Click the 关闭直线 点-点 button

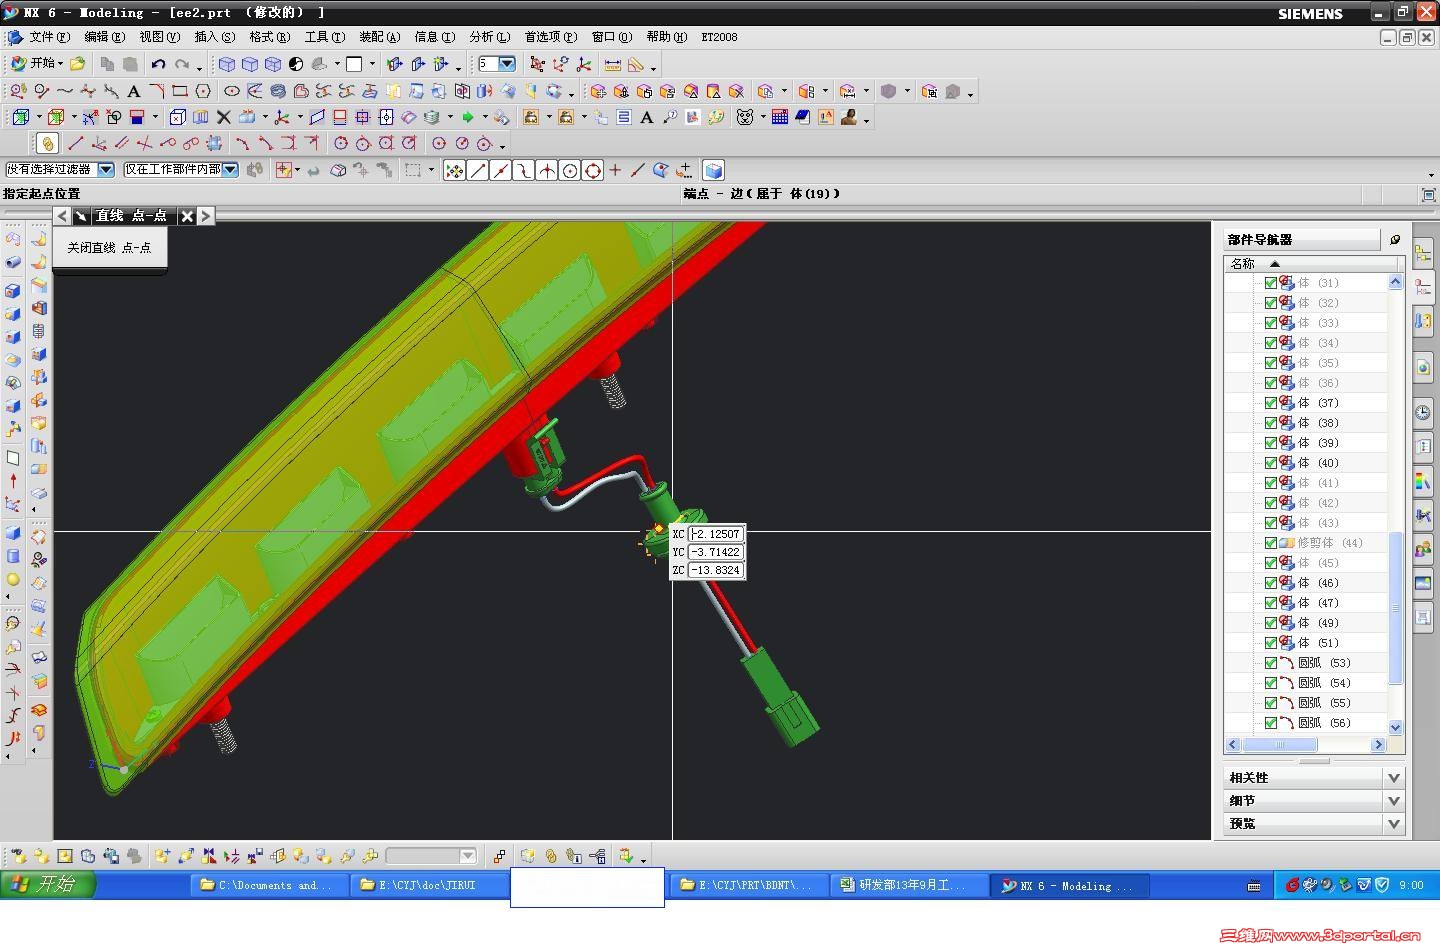point(109,247)
